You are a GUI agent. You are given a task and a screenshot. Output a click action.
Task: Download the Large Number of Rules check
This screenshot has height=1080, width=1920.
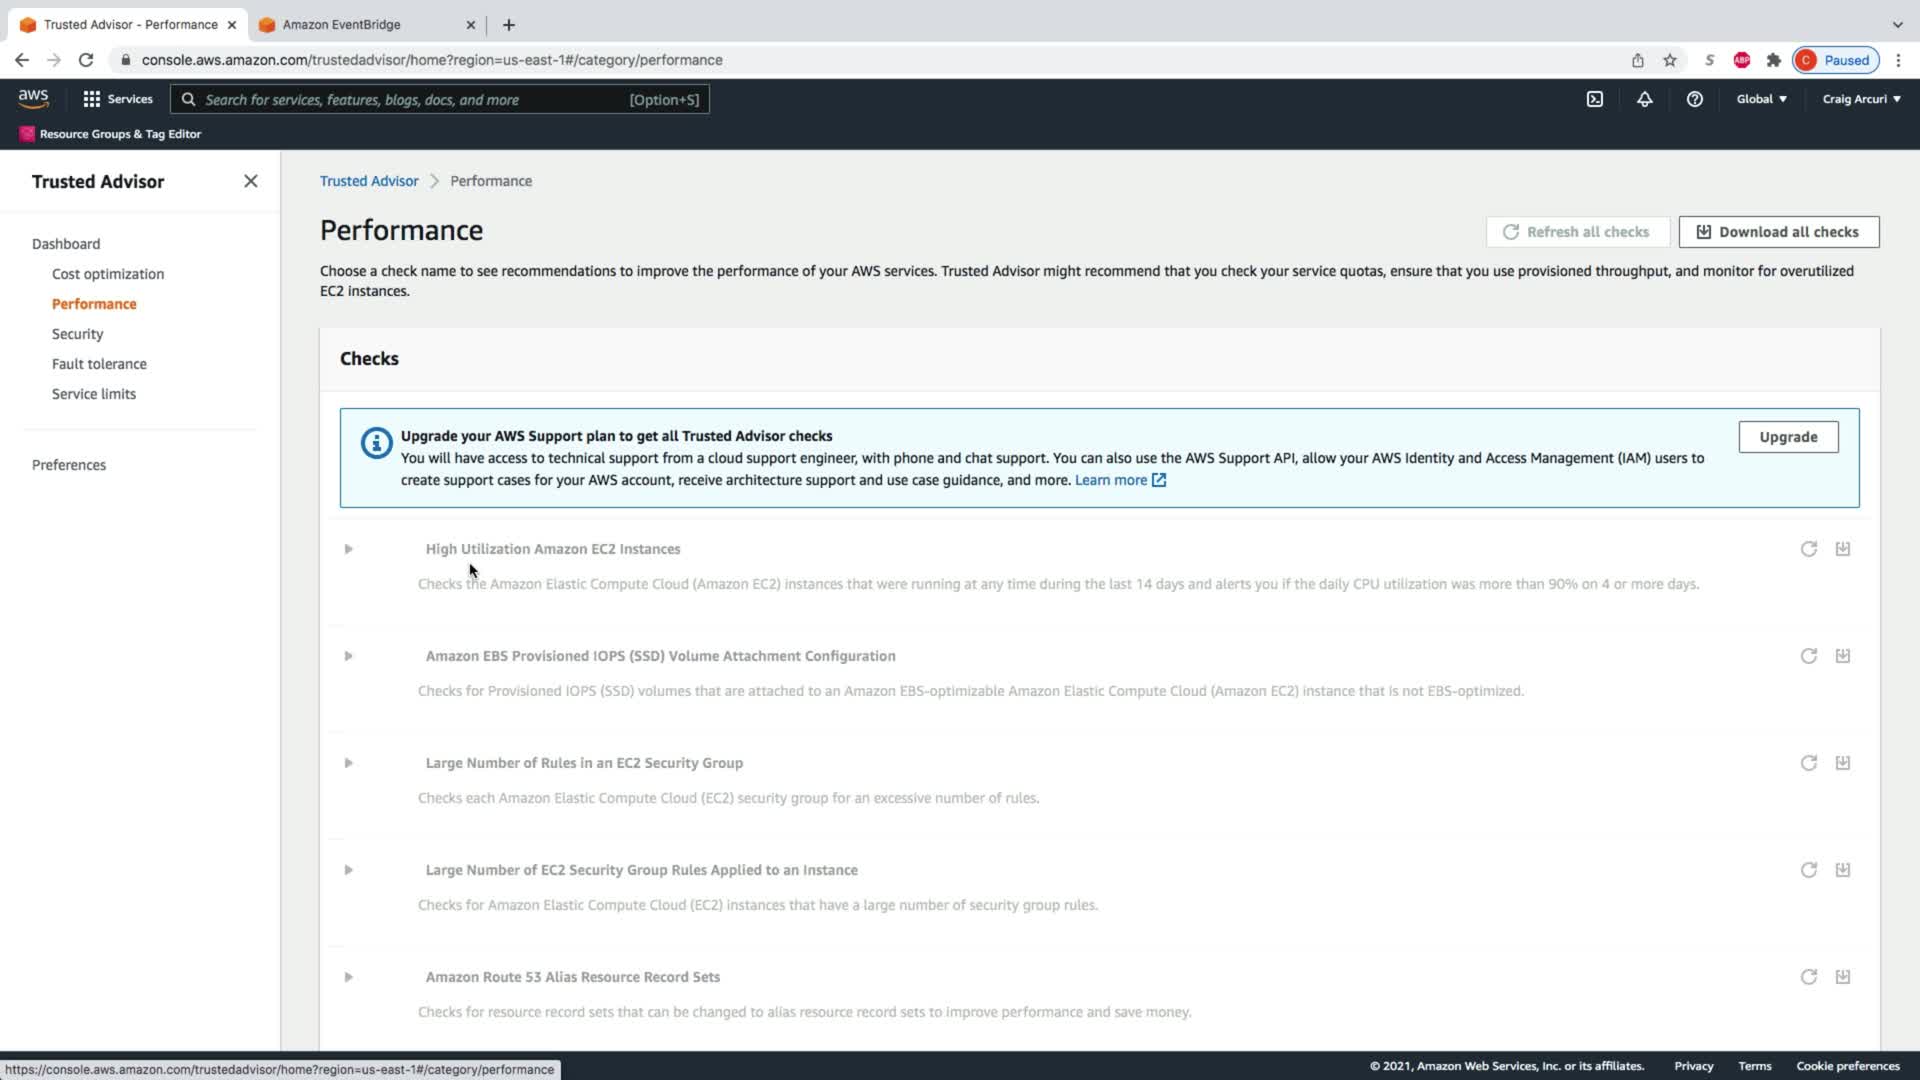pos(1842,763)
